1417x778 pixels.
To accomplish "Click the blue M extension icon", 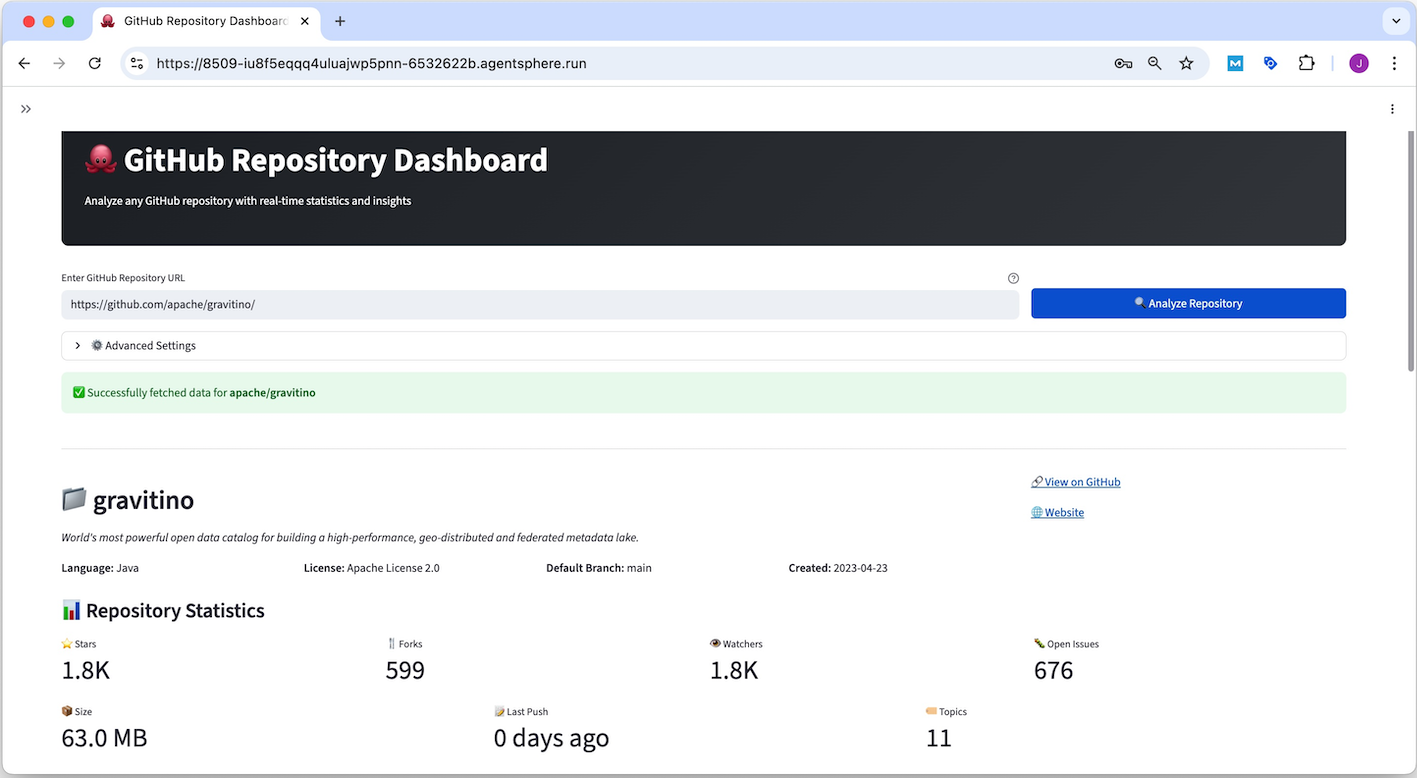I will coord(1234,62).
